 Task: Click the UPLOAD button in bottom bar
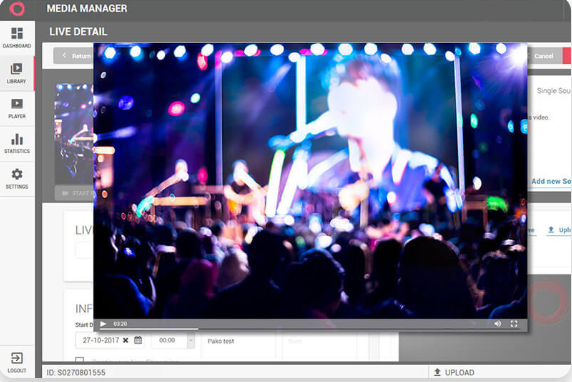(x=454, y=373)
